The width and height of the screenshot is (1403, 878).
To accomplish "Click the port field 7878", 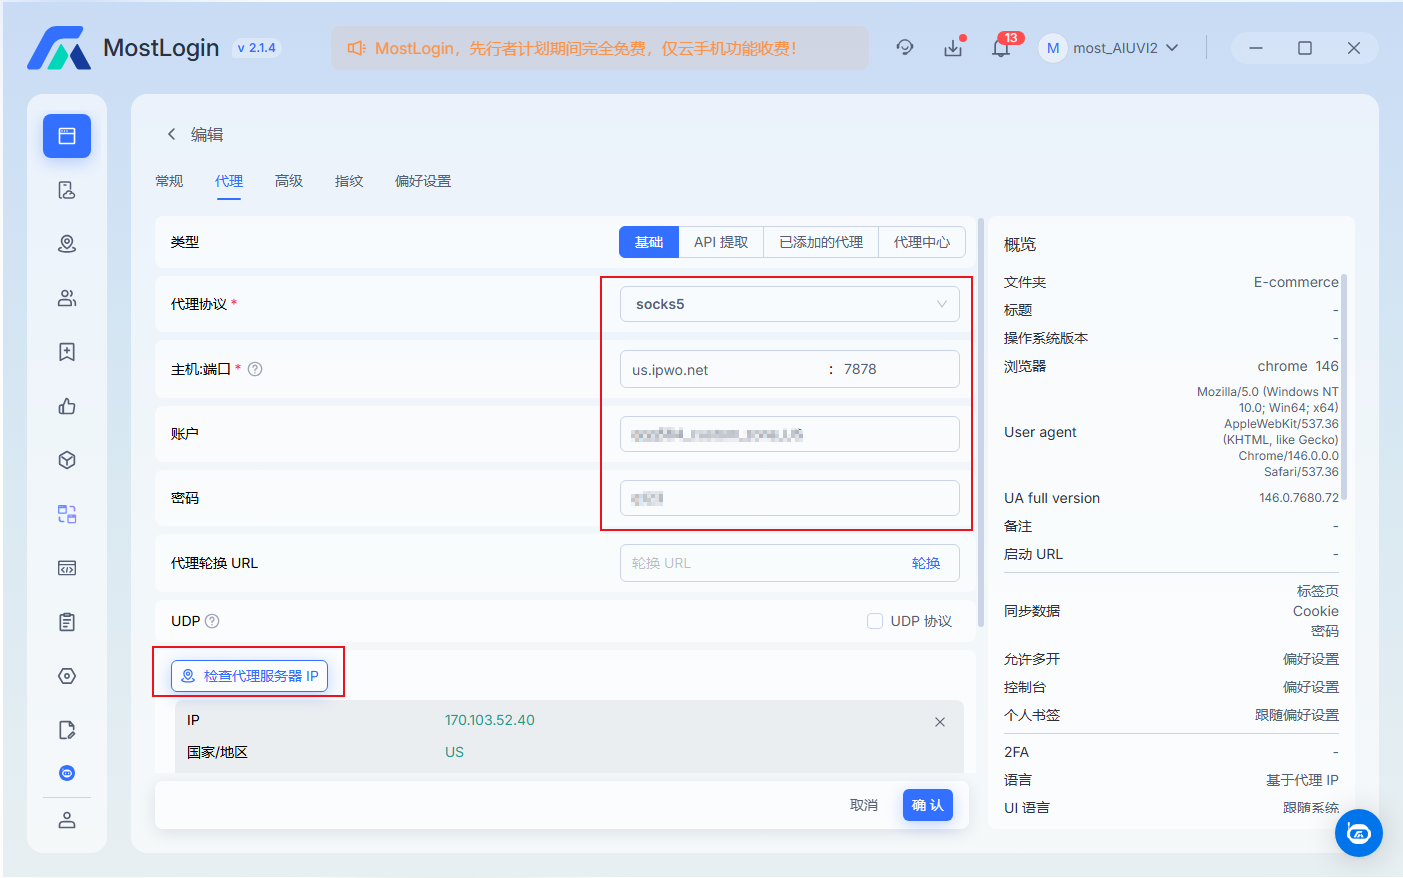I will 898,369.
